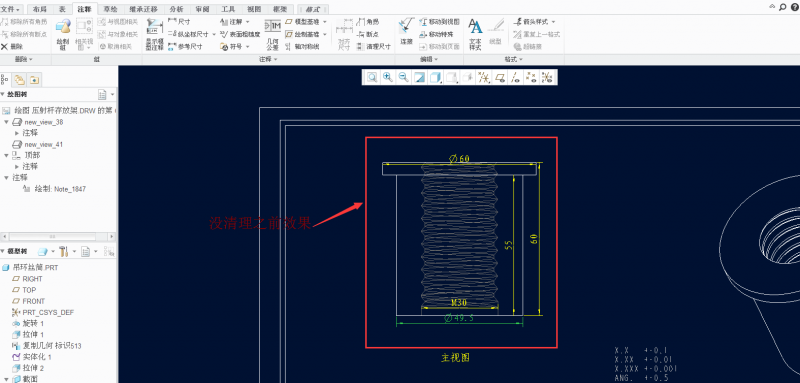Select the 几何公差 geometric tolerance tool
Viewport: 800px width, 383px height.
(x=272, y=35)
